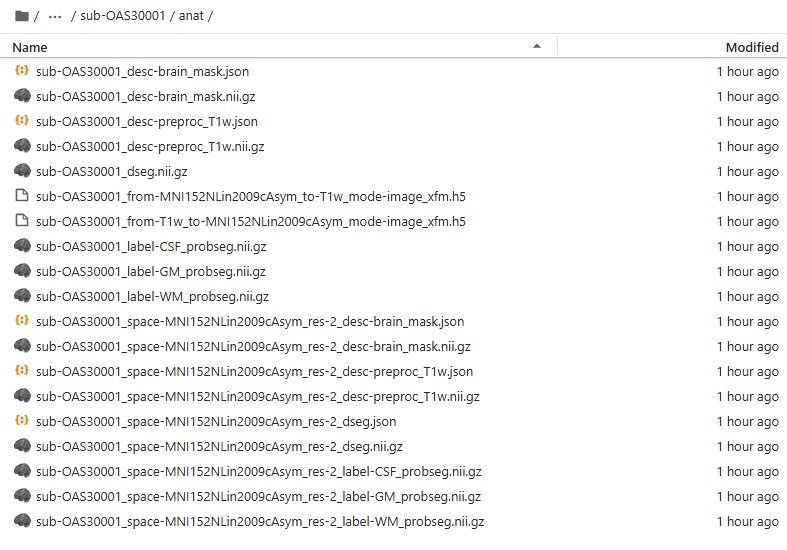Select sub-OAS30001_label-CSF_probseg.nii.gz file
The width and height of the screenshot is (787, 550).
click(150, 247)
